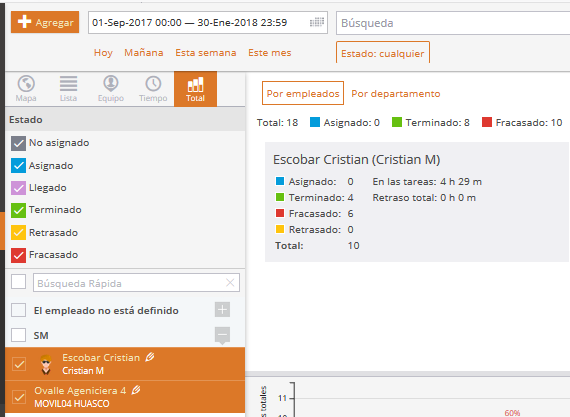
Task: Expand El empleado no está definido group
Action: pos(222,310)
